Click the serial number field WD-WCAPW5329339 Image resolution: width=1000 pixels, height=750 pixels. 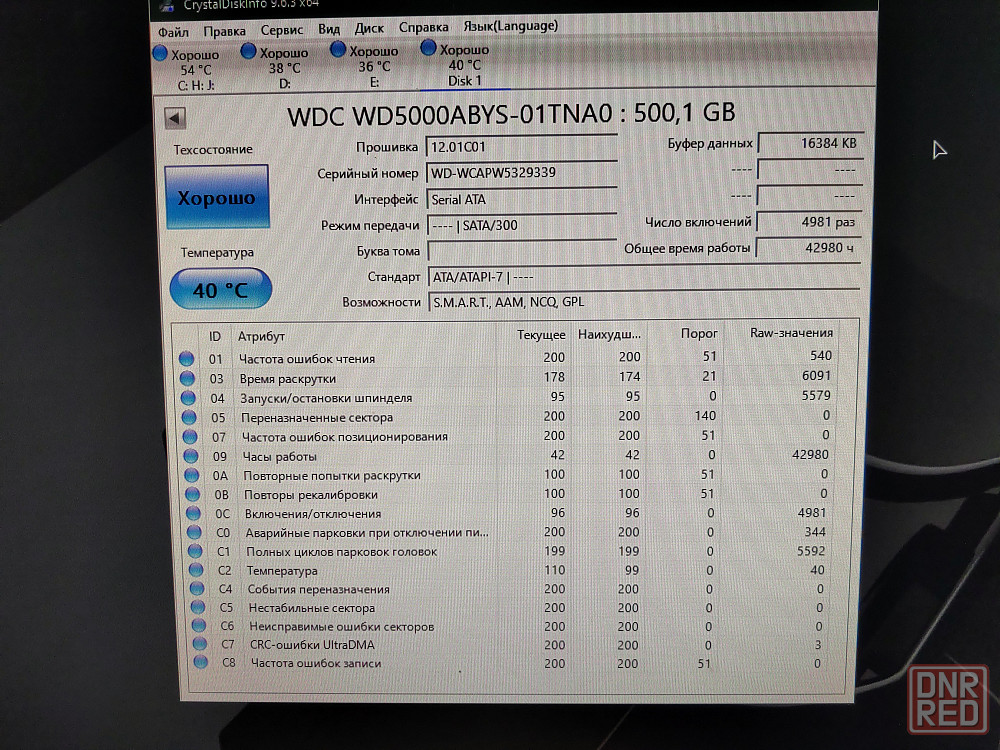coord(522,173)
